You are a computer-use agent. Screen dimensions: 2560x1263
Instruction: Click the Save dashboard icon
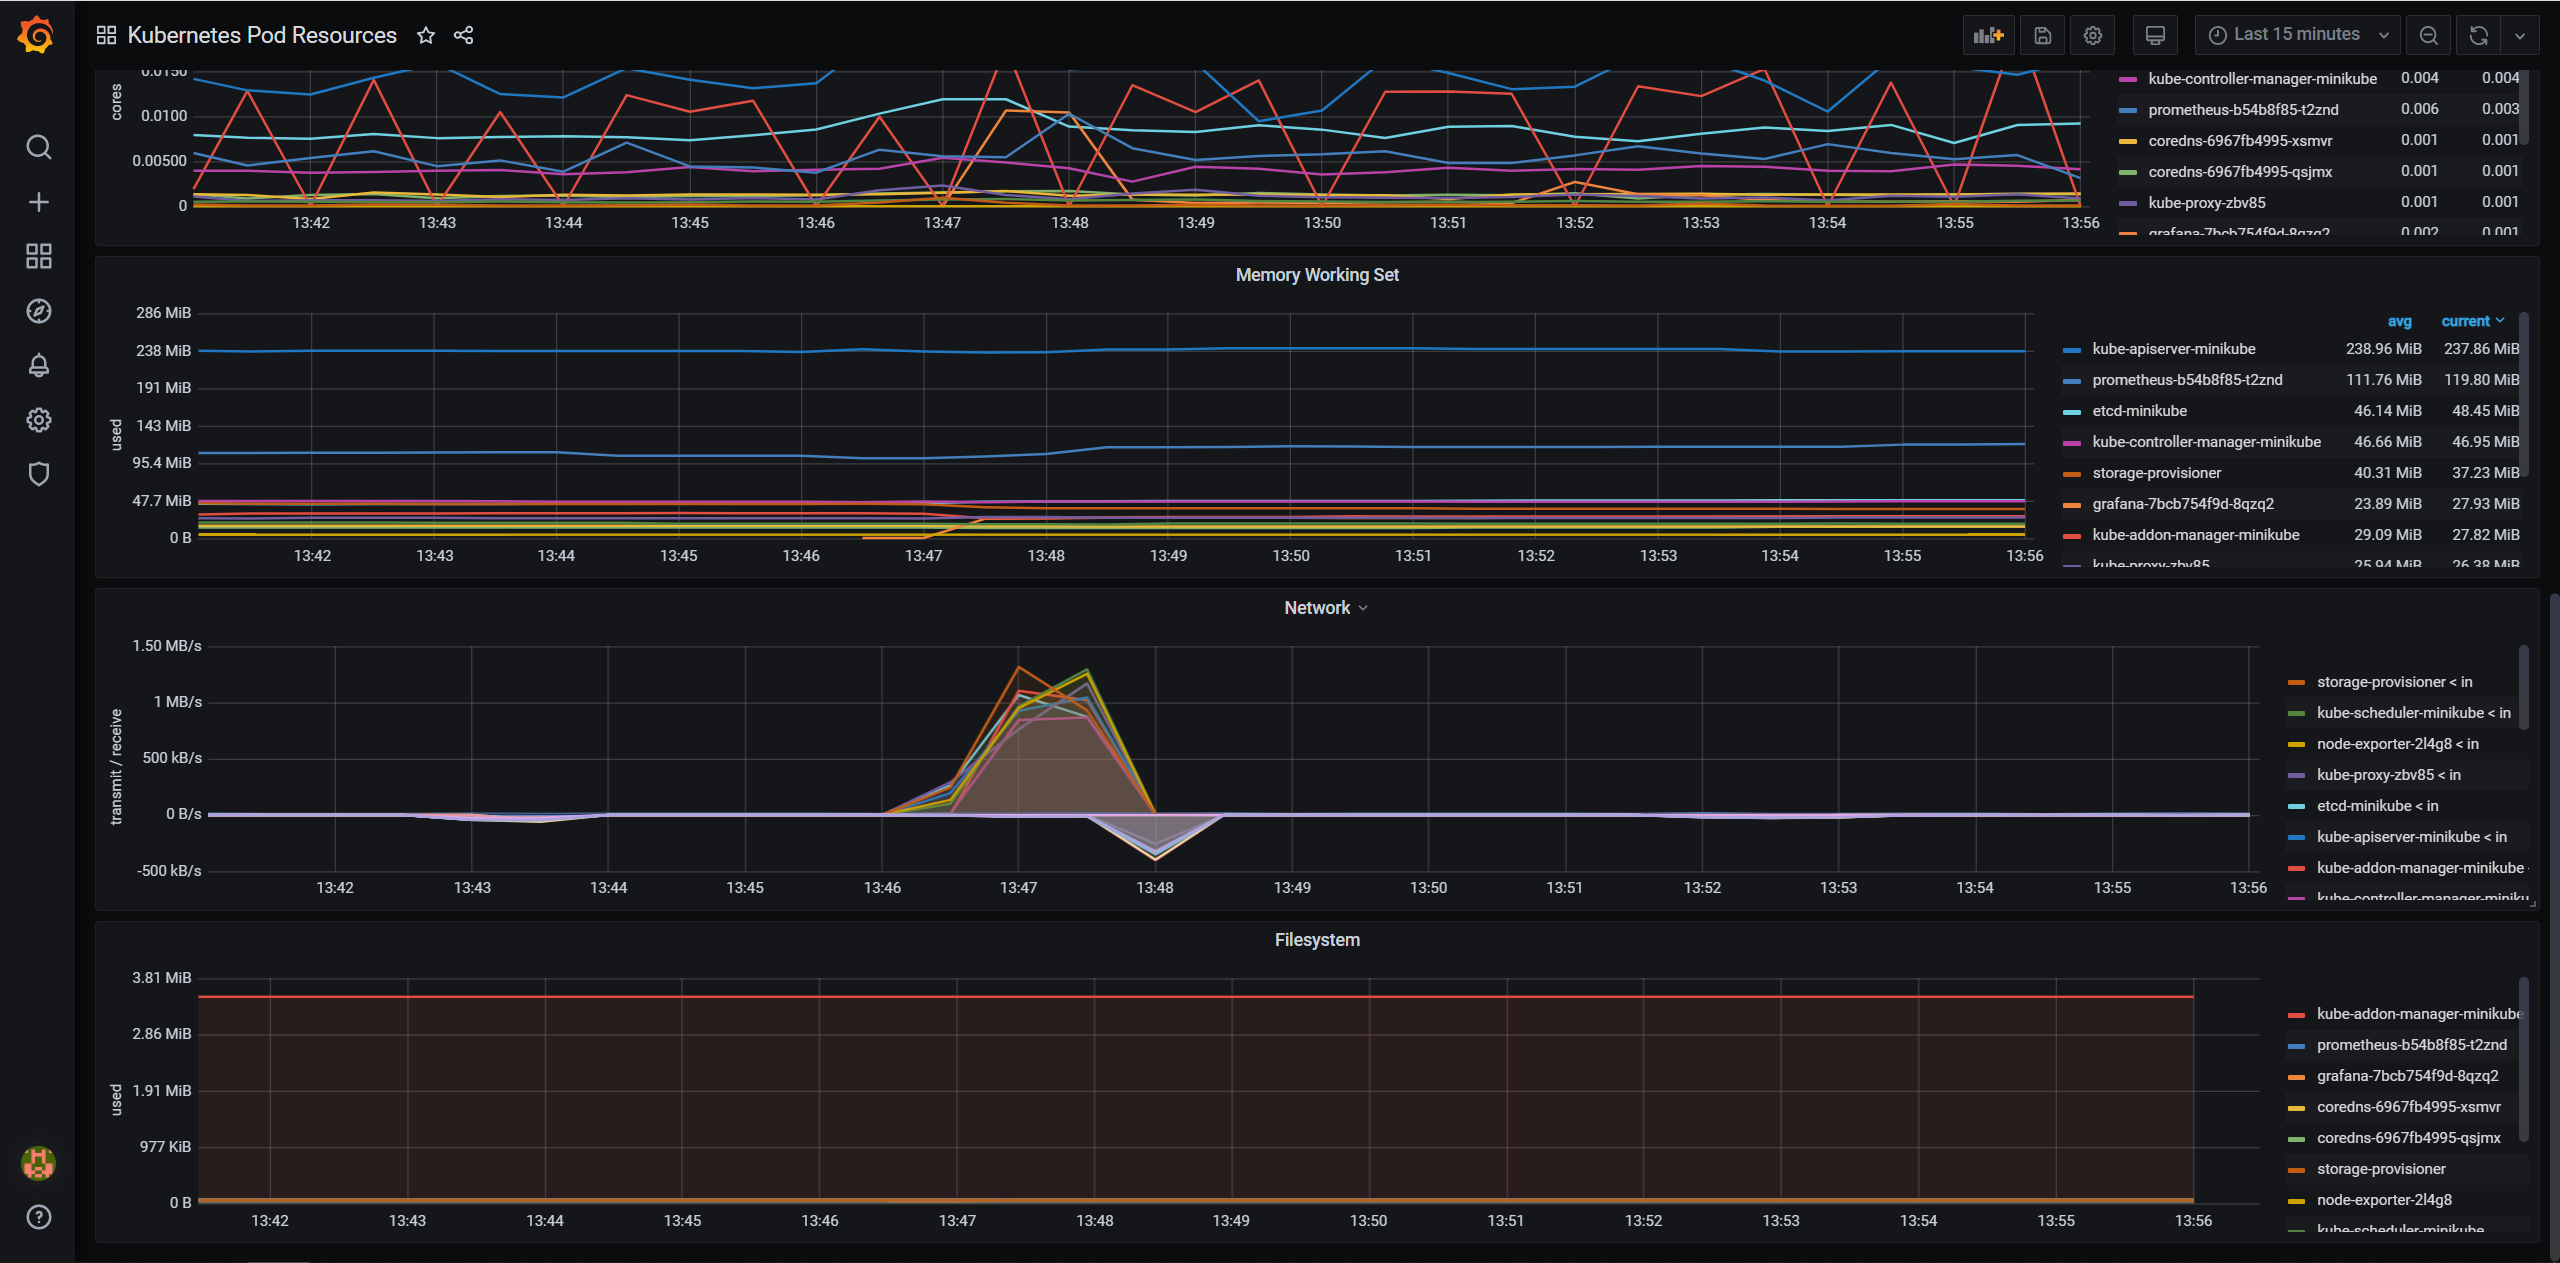click(x=2042, y=36)
